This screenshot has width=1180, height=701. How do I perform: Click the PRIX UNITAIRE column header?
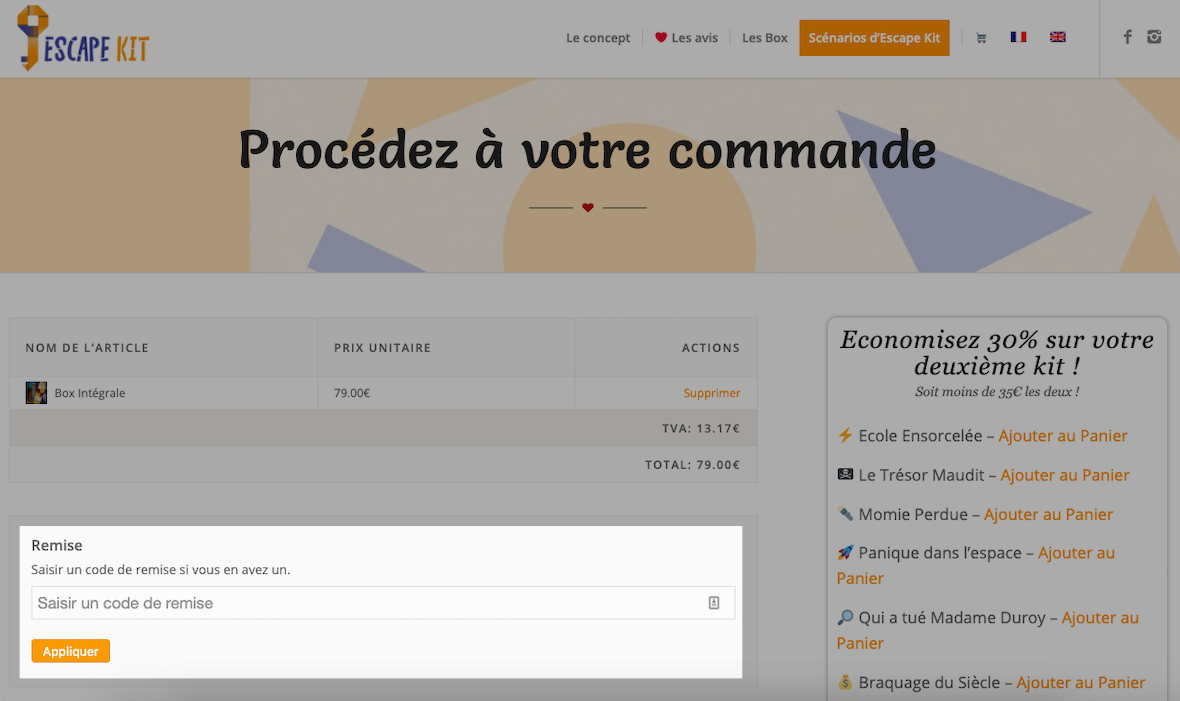[x=382, y=348]
